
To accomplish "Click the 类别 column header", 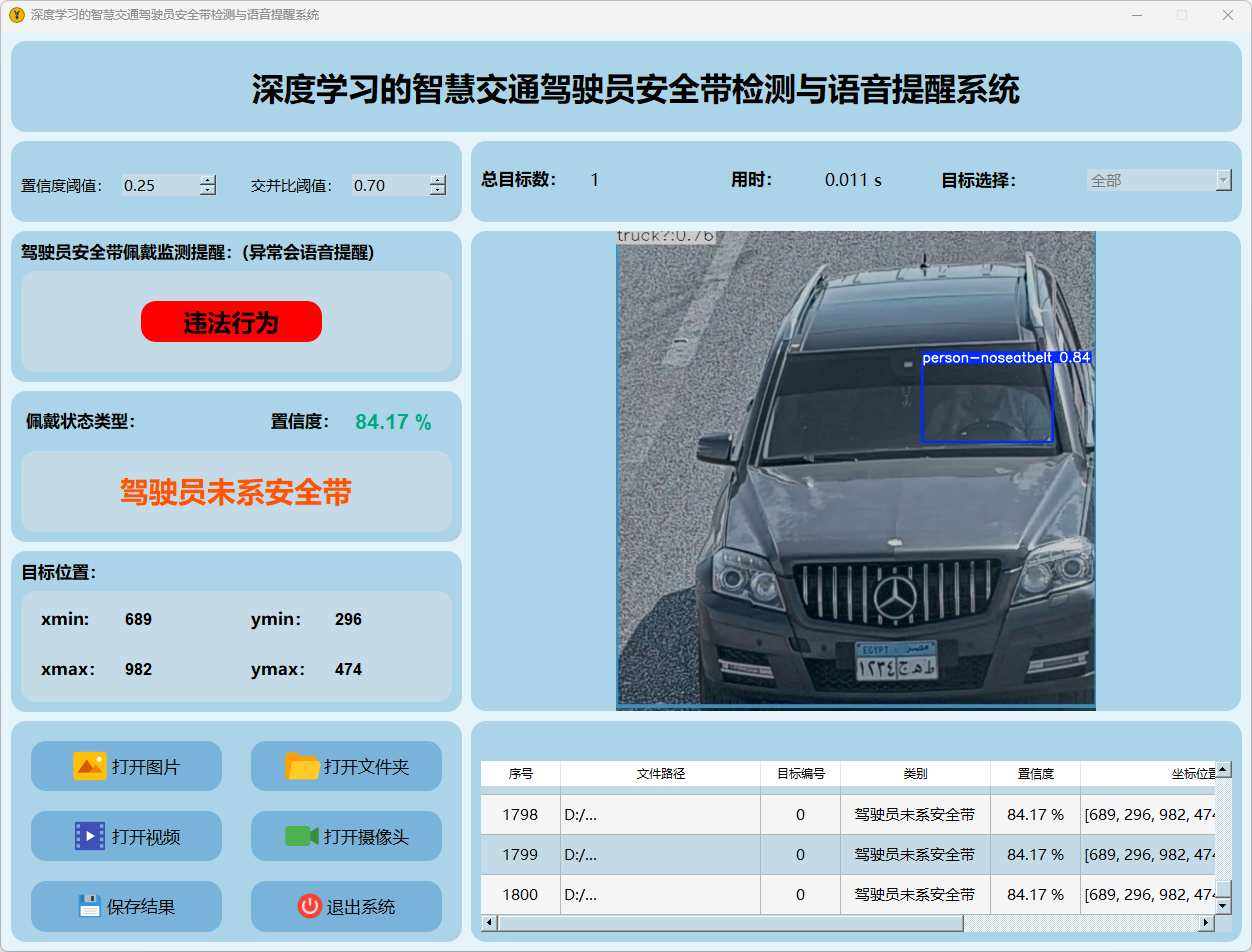I will 915,774.
